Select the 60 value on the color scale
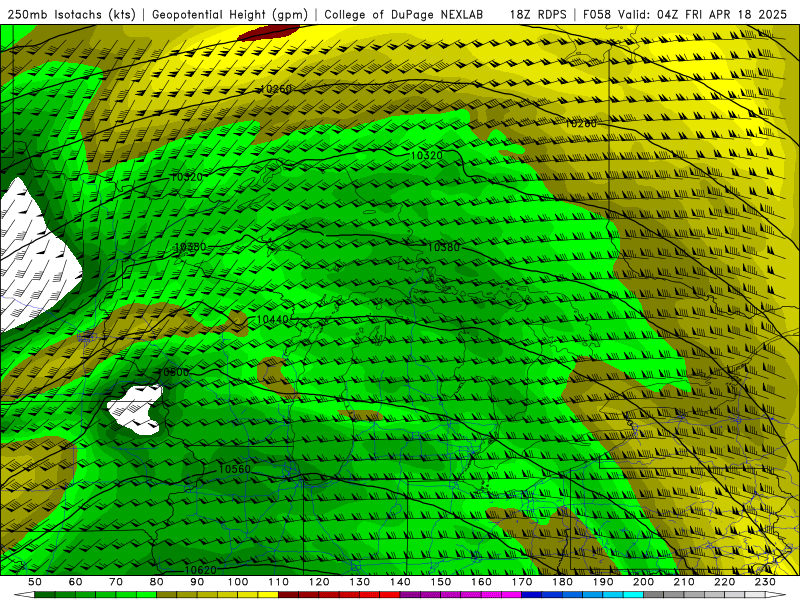The width and height of the screenshot is (800, 600). pos(76,582)
